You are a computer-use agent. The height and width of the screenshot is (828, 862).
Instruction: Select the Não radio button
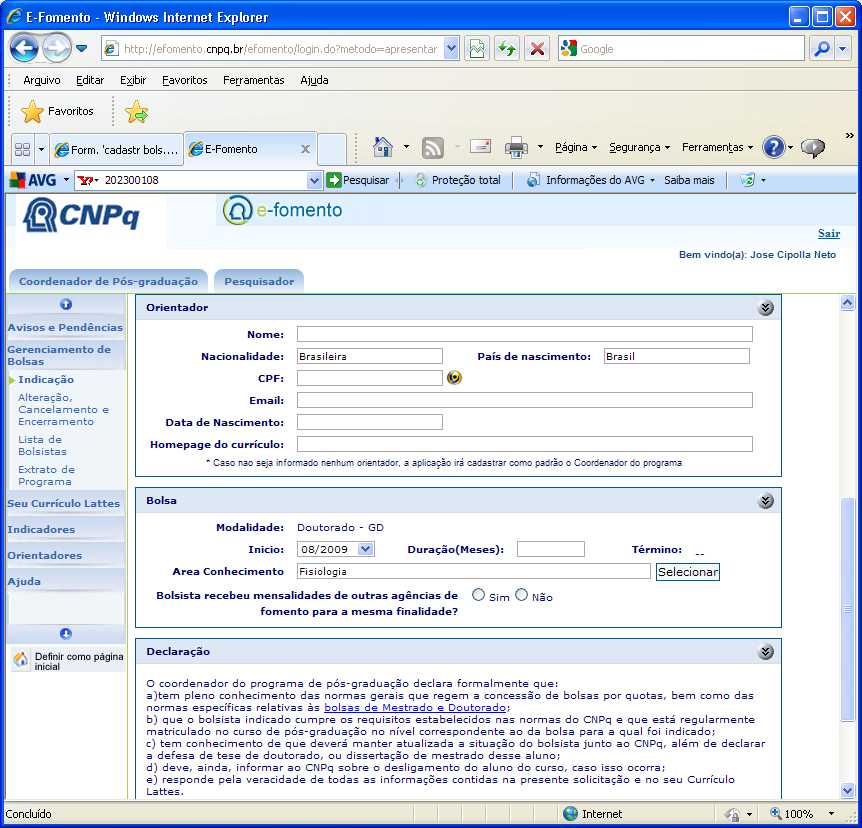click(x=521, y=595)
